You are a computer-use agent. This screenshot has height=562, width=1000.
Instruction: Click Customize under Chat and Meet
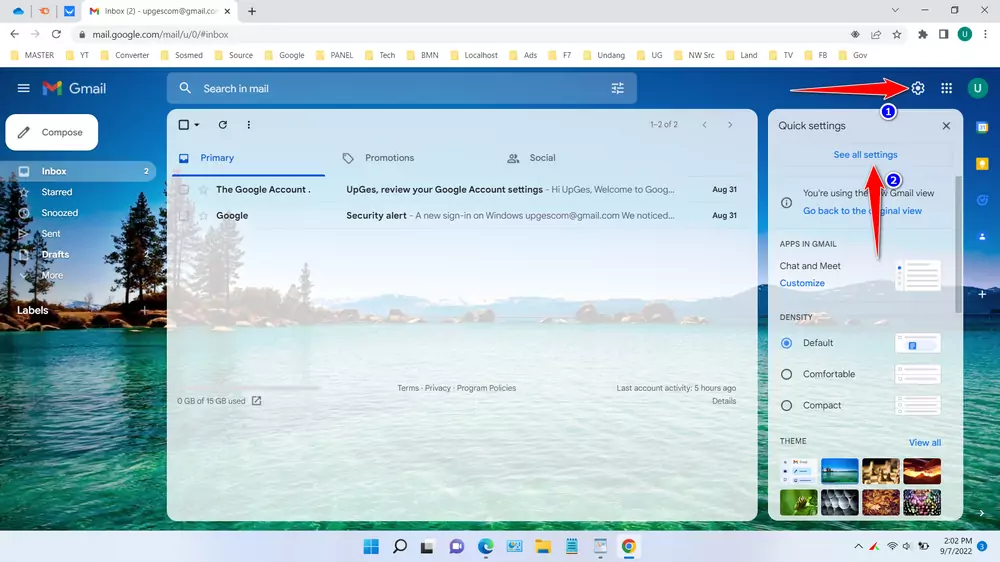click(802, 283)
